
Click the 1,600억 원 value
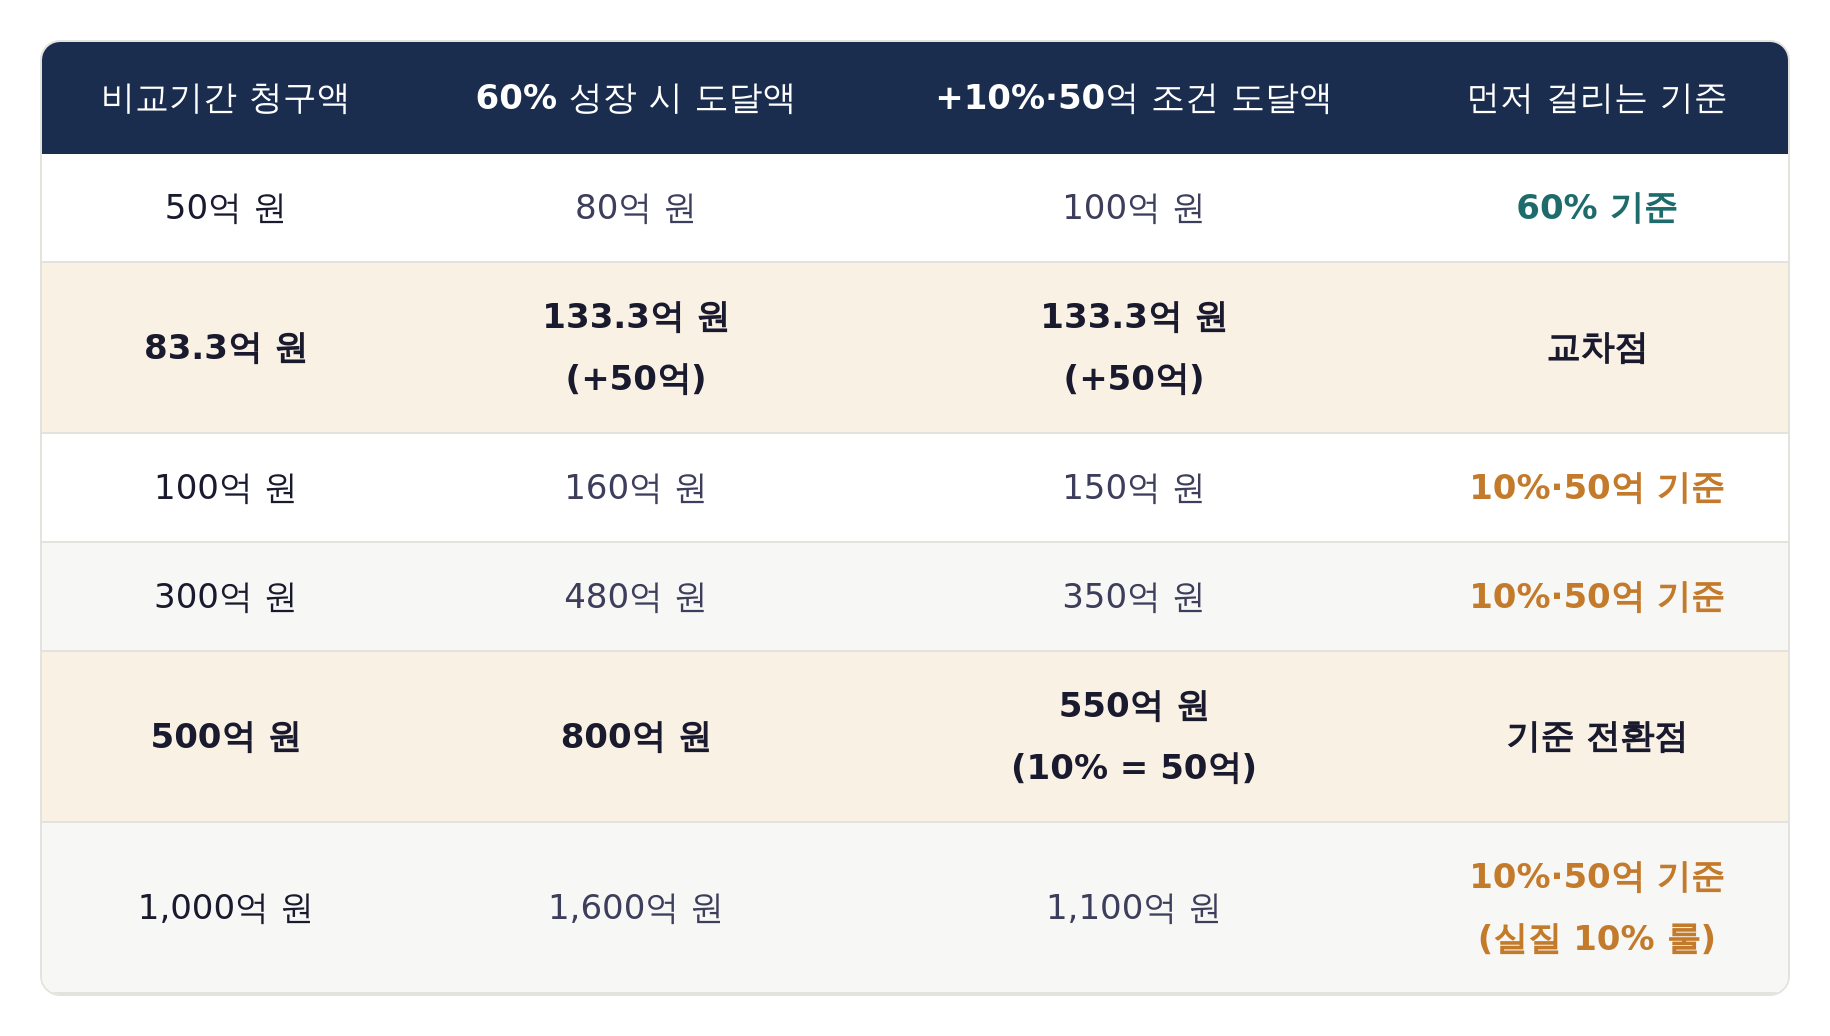click(635, 908)
